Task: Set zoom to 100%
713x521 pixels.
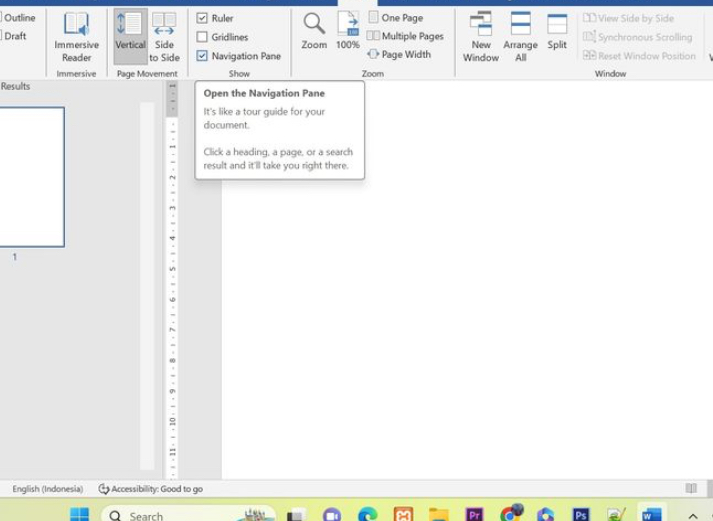Action: [347, 32]
